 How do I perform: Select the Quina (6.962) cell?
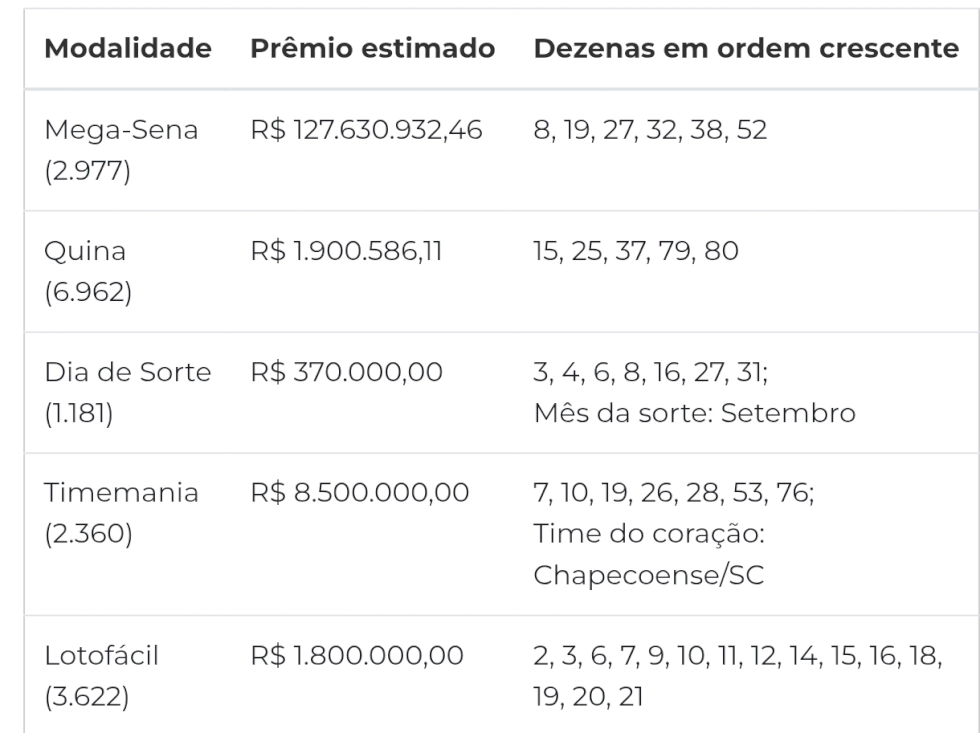(88, 271)
